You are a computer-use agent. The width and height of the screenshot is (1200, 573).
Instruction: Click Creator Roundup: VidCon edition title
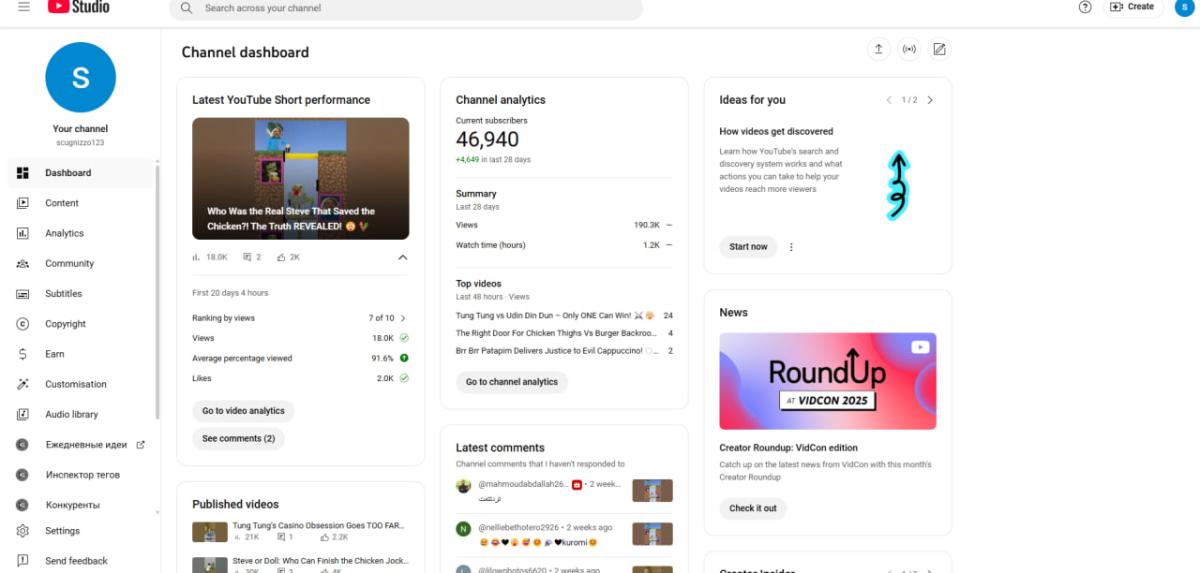pos(788,448)
